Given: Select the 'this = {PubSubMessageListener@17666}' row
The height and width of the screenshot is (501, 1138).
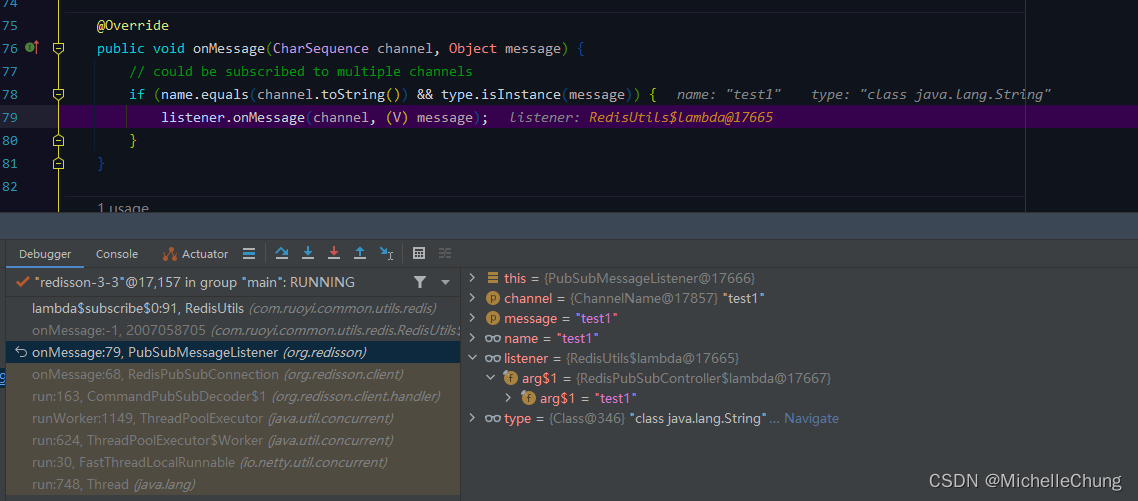Looking at the screenshot, I should click(799, 278).
